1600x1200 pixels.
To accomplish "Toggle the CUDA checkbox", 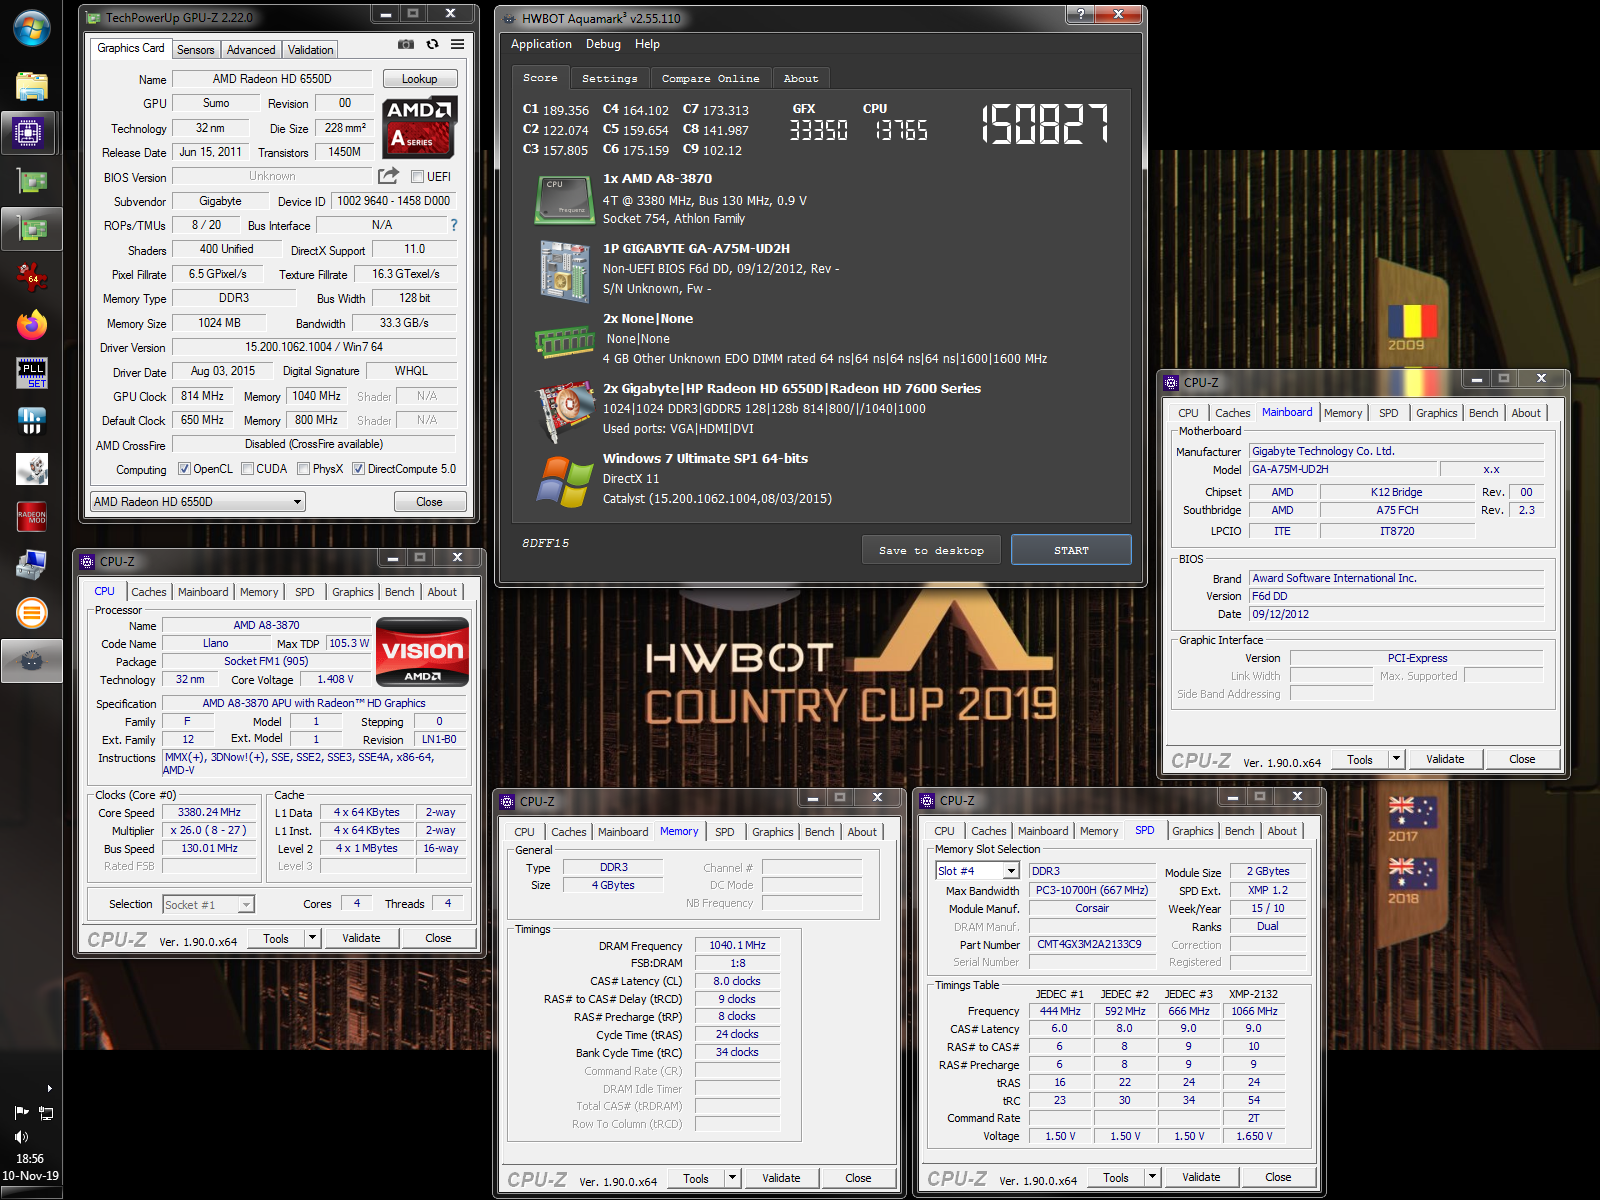I will pyautogui.click(x=247, y=469).
